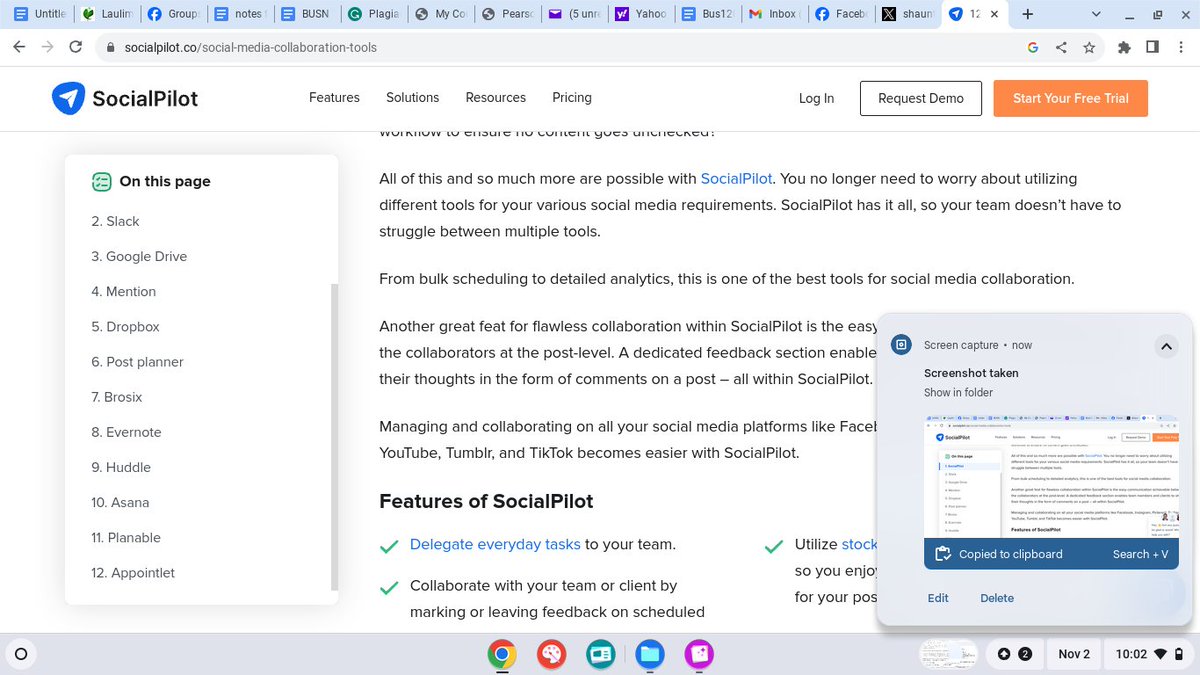Switch to the Gmail Inbox tab

773,14
